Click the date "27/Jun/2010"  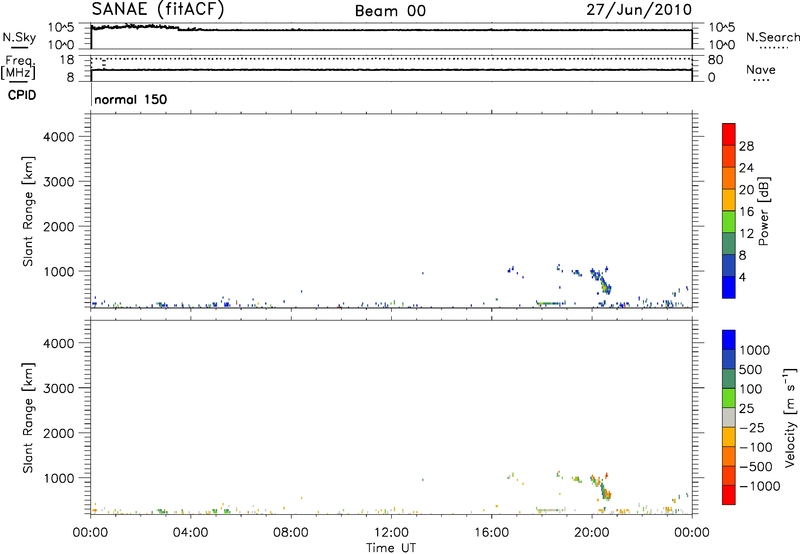pos(639,10)
